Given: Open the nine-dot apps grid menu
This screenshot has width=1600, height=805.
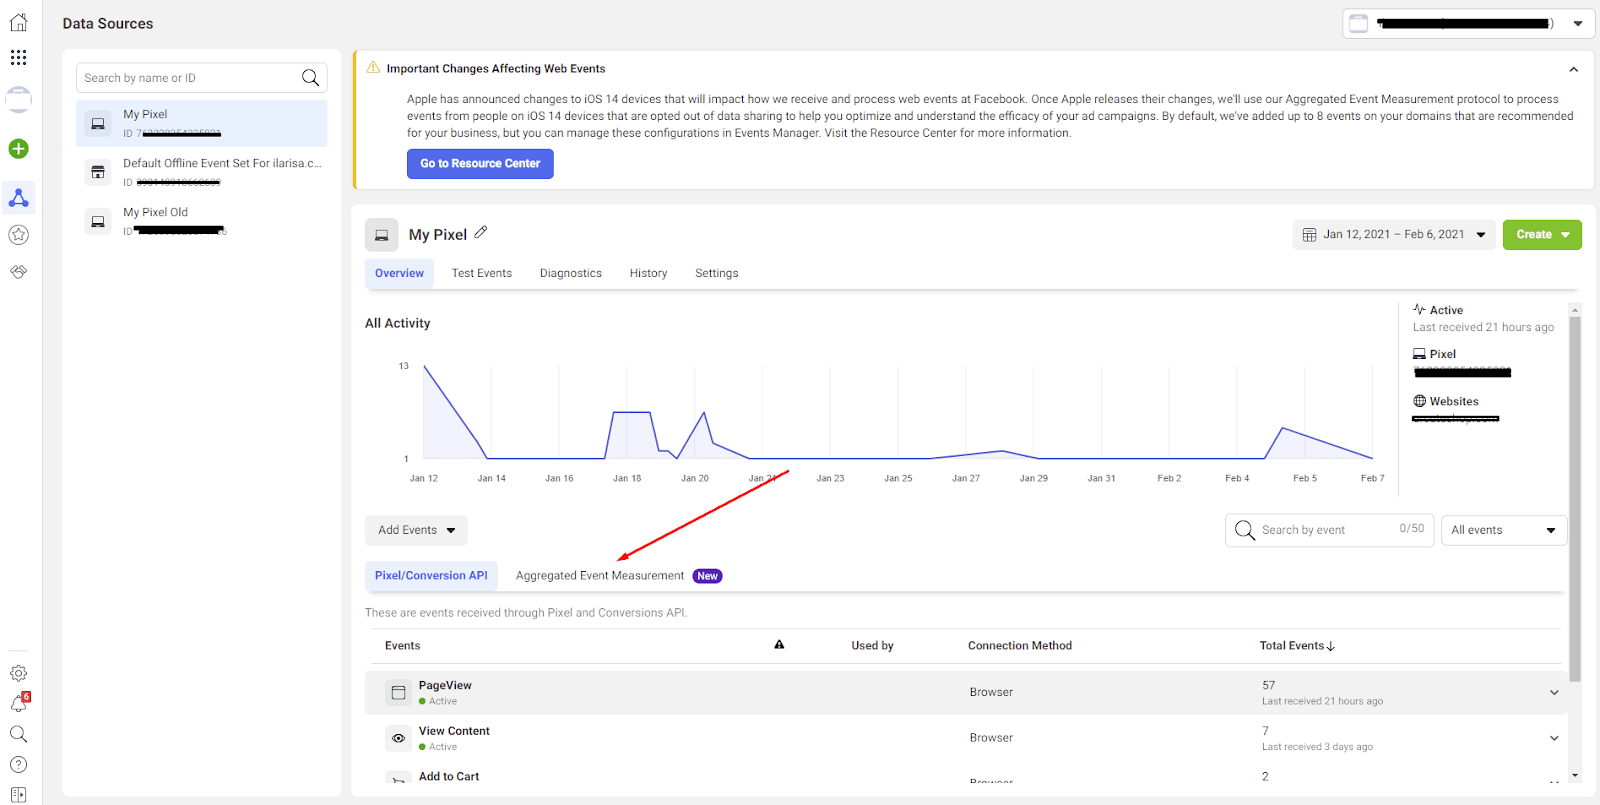Looking at the screenshot, I should (18, 58).
